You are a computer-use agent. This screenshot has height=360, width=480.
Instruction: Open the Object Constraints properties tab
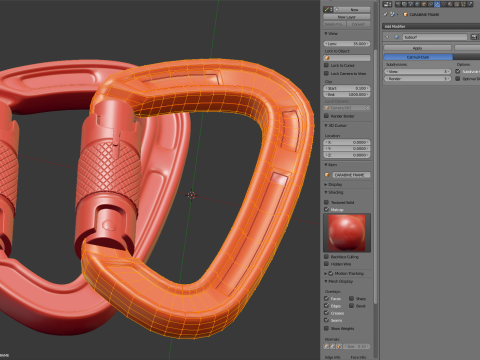coord(430,4)
